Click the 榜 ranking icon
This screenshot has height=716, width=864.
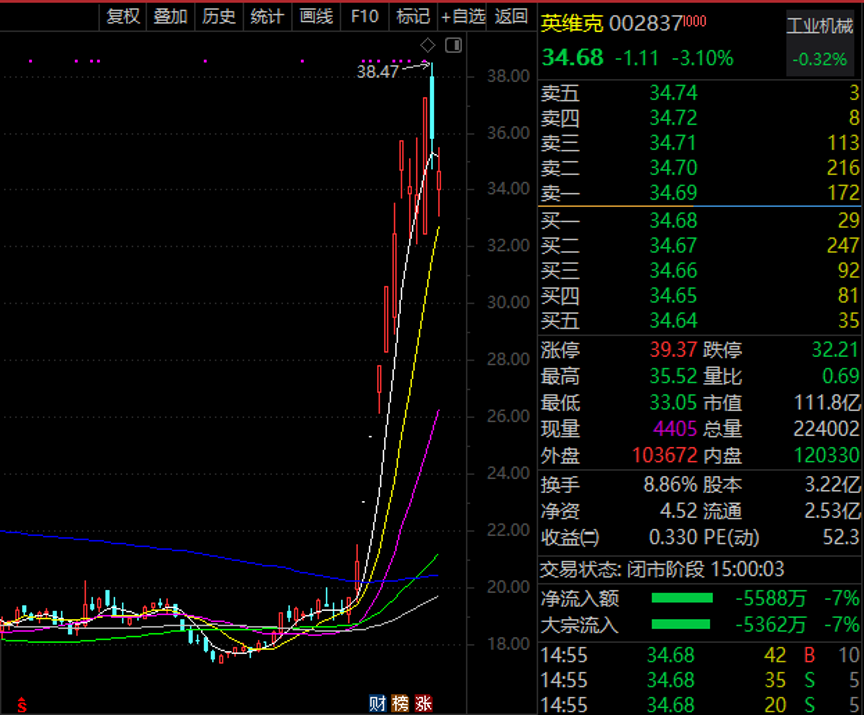point(401,702)
